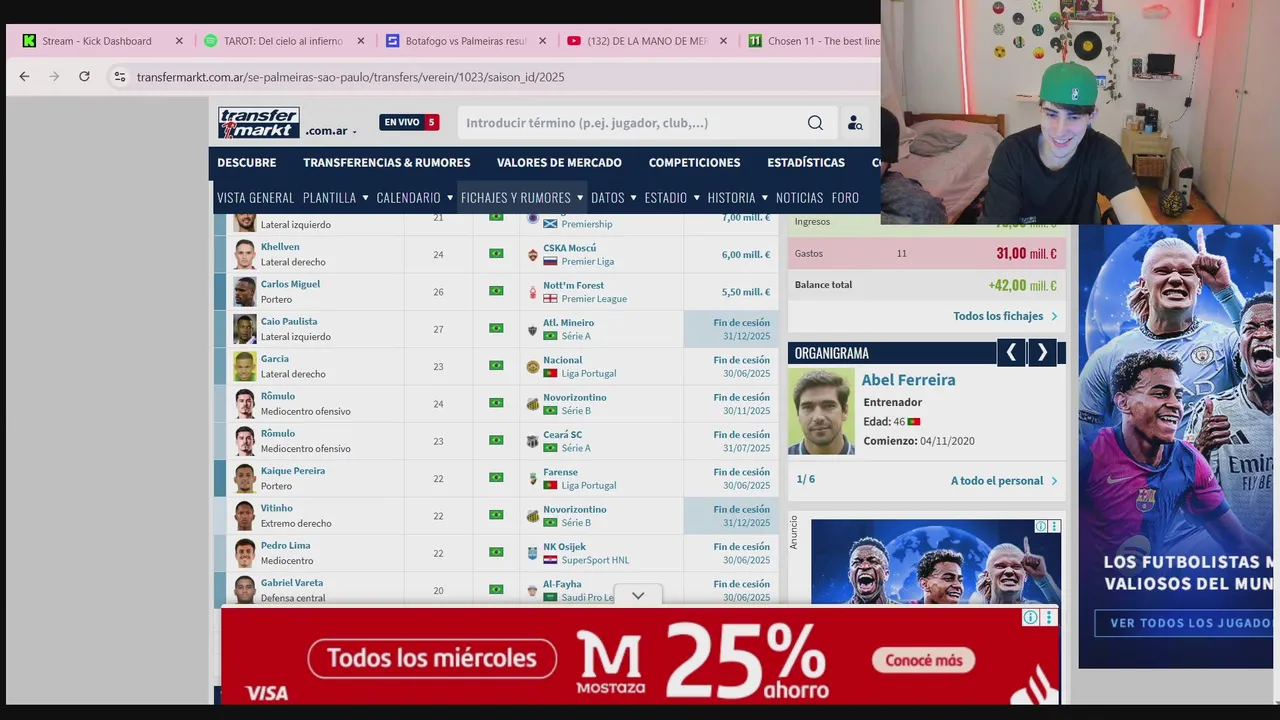Open site information icon in address bar
The image size is (1280, 720).
click(119, 77)
